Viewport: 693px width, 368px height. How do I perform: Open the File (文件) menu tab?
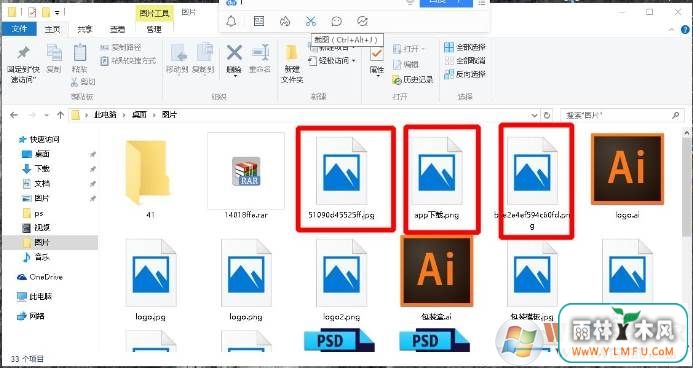coord(19,29)
